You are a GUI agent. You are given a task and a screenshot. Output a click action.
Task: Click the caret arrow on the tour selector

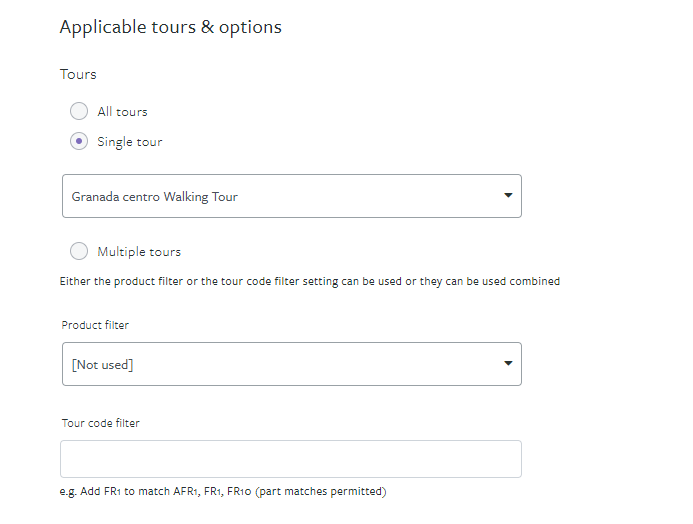click(x=508, y=195)
